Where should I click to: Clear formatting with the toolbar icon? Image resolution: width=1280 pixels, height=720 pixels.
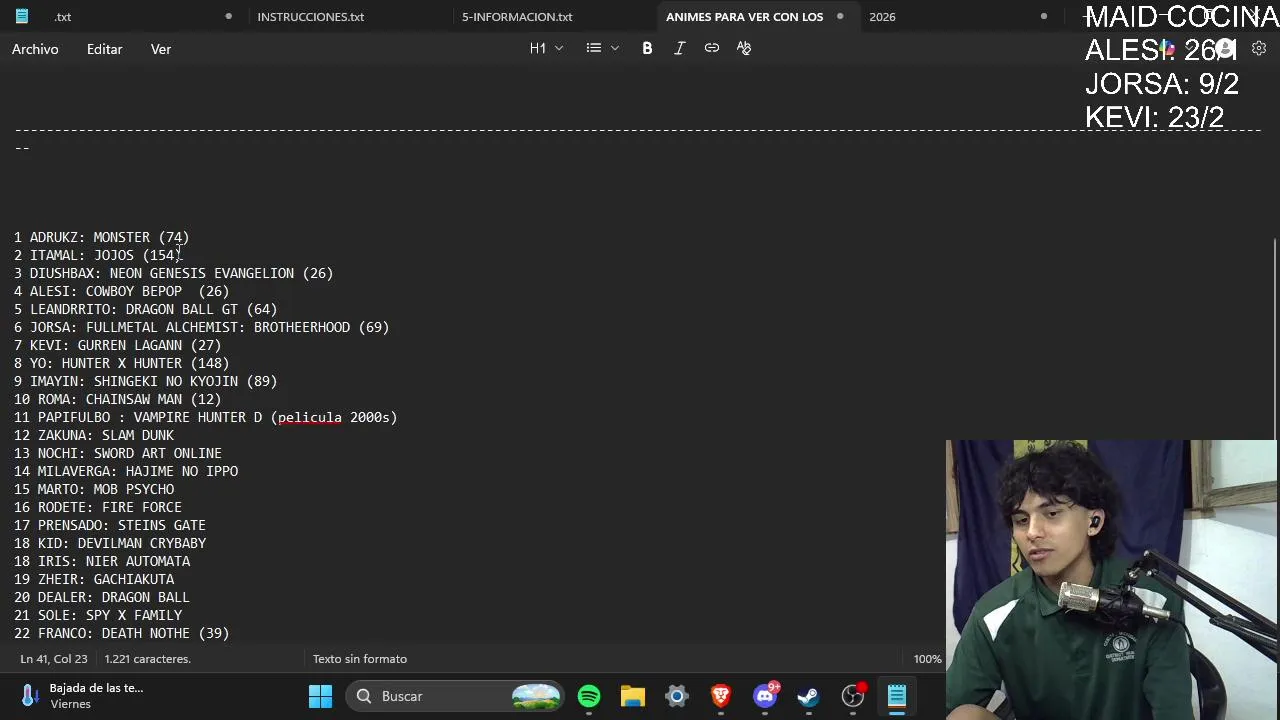coord(744,48)
